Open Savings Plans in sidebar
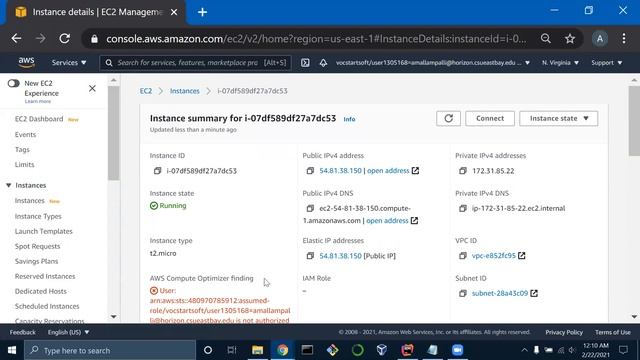Viewport: 640px width, 360px height. (x=36, y=262)
